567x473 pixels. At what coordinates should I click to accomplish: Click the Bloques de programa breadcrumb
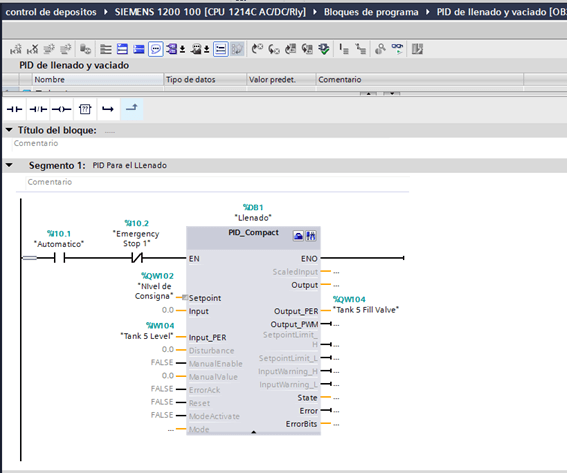[371, 12]
